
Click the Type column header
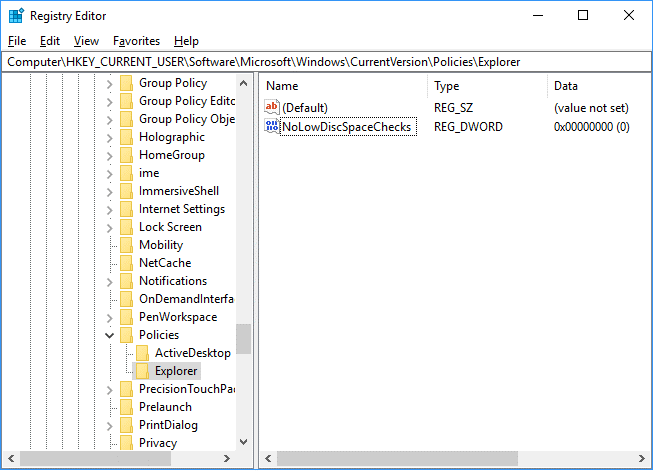pos(488,86)
